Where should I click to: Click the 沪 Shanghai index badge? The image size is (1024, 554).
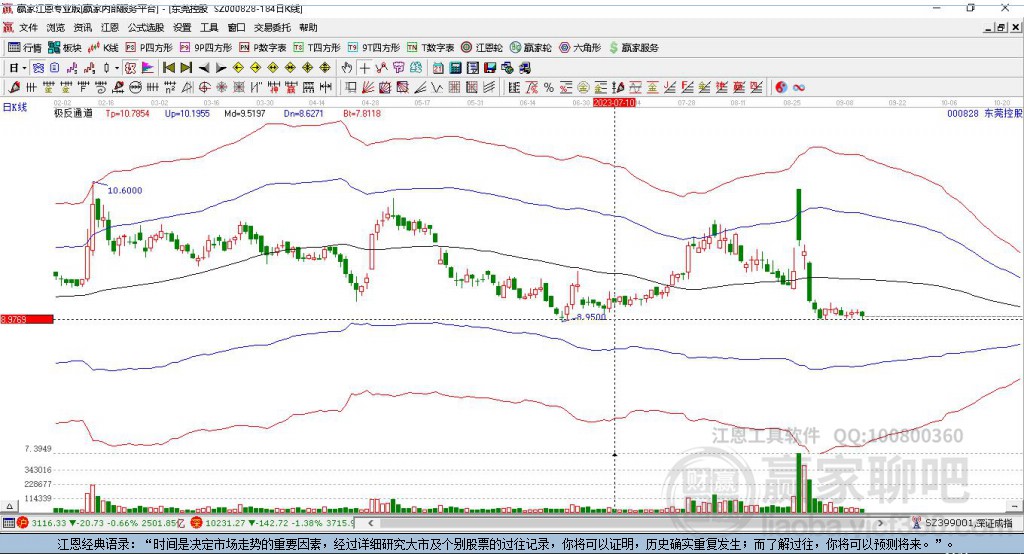[x=23, y=523]
